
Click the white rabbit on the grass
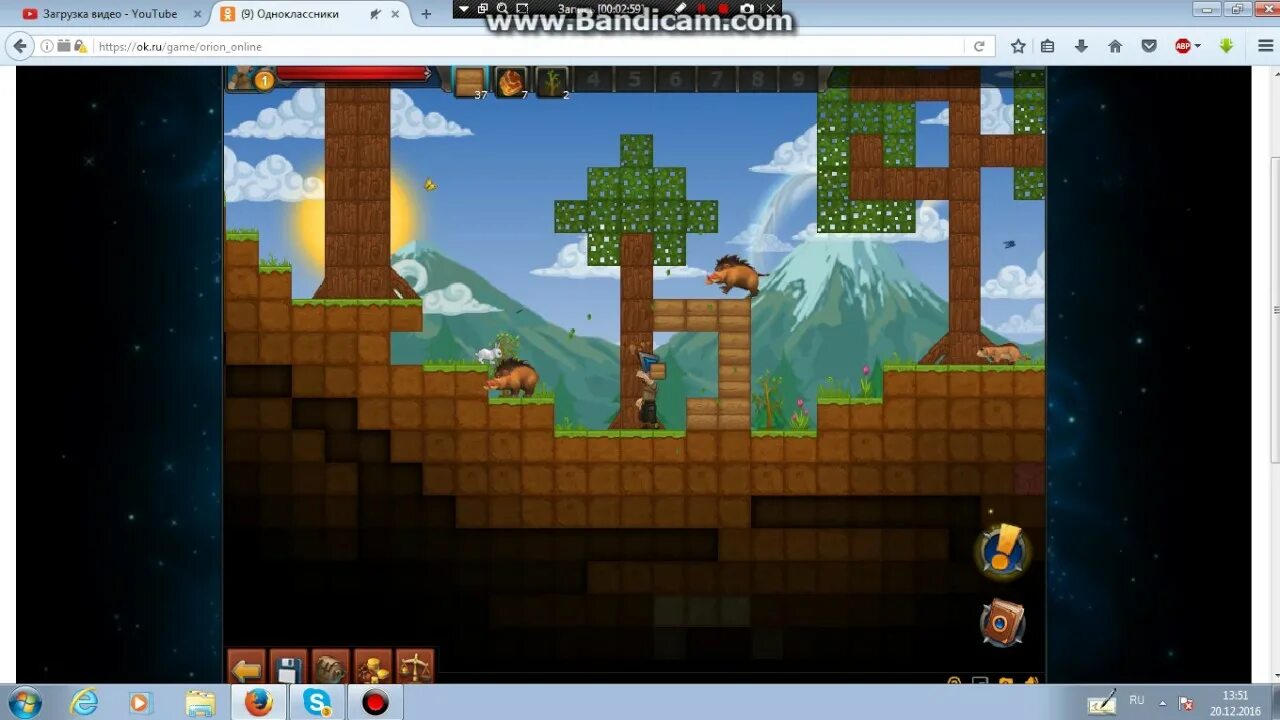point(489,354)
